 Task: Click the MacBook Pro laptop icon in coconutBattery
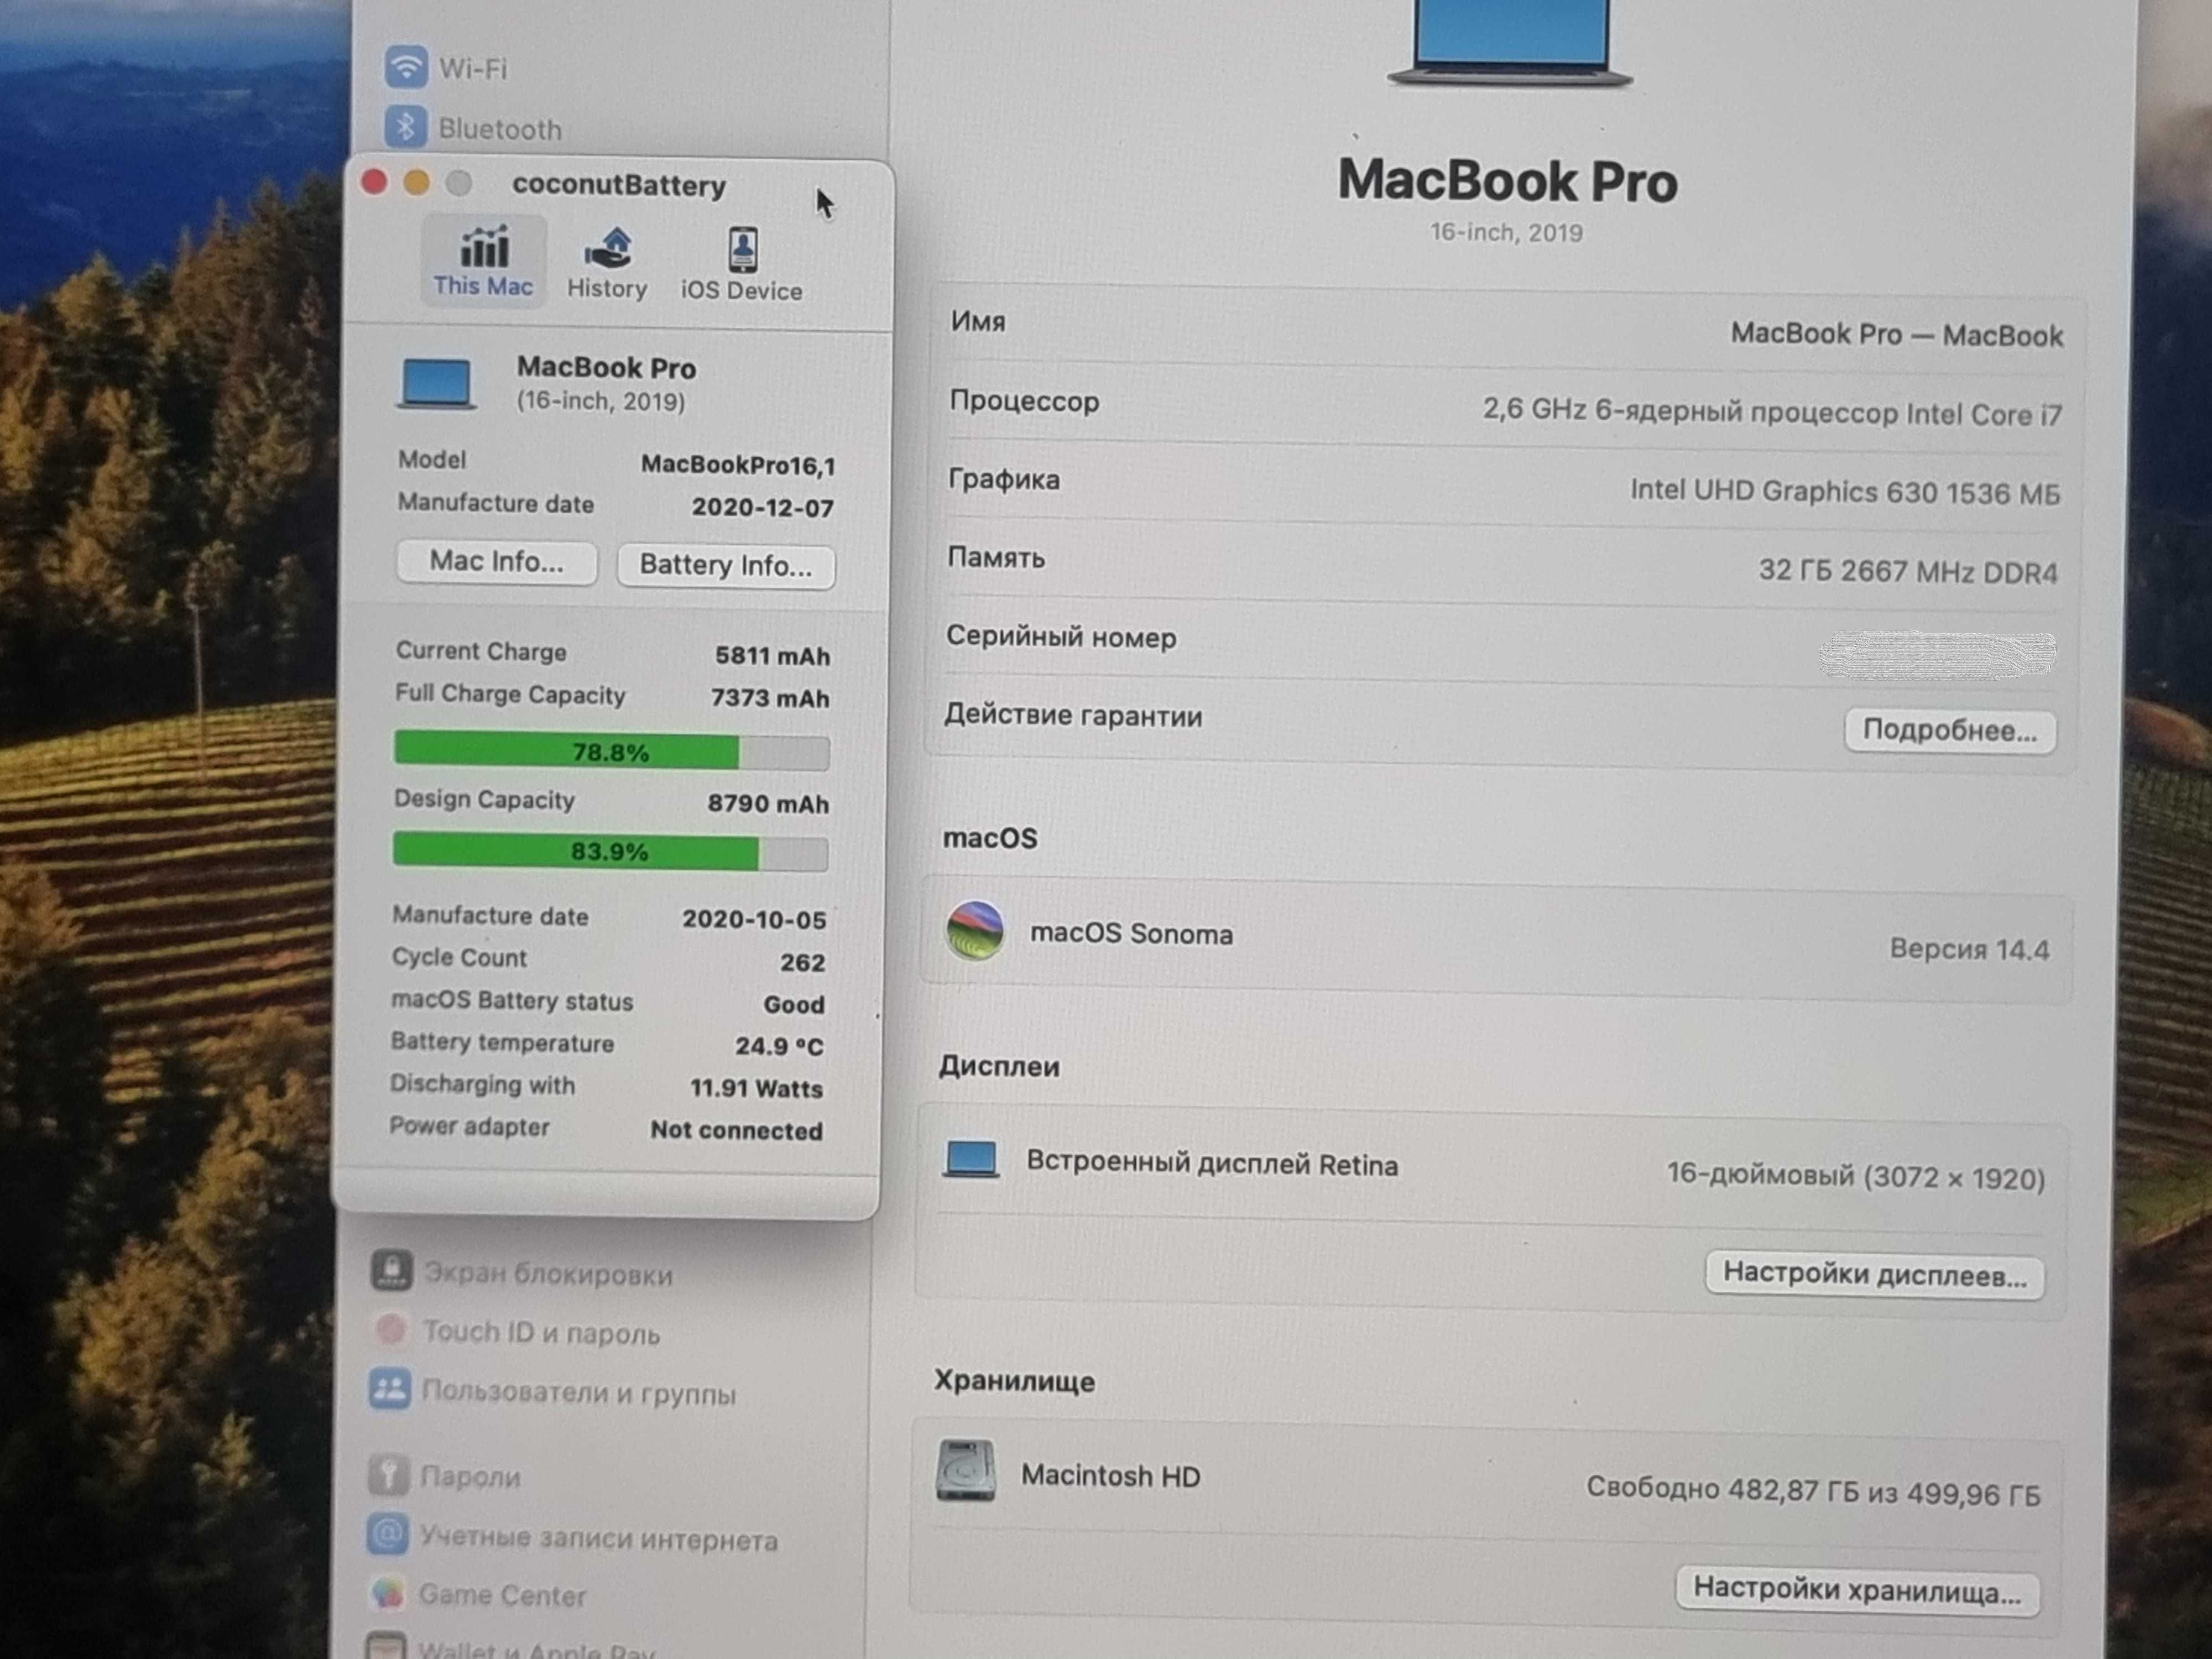tap(436, 384)
